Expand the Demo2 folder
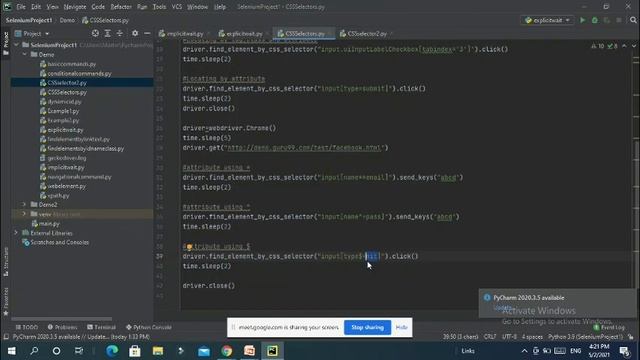This screenshot has width=640, height=360. click(x=24, y=204)
